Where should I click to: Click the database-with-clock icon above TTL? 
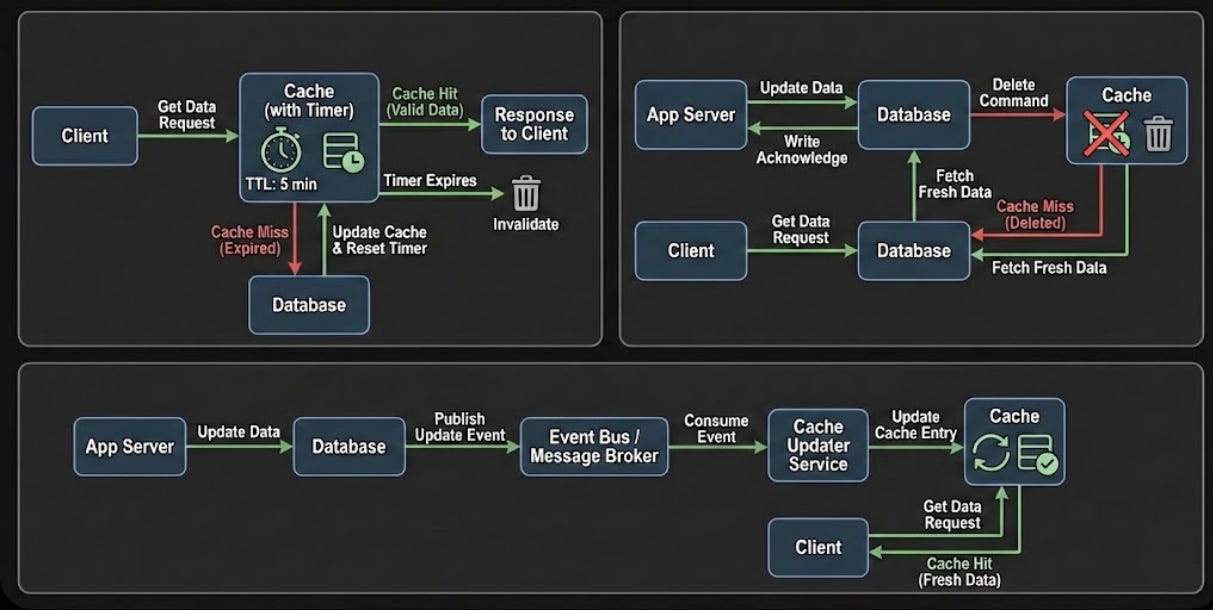click(x=343, y=151)
